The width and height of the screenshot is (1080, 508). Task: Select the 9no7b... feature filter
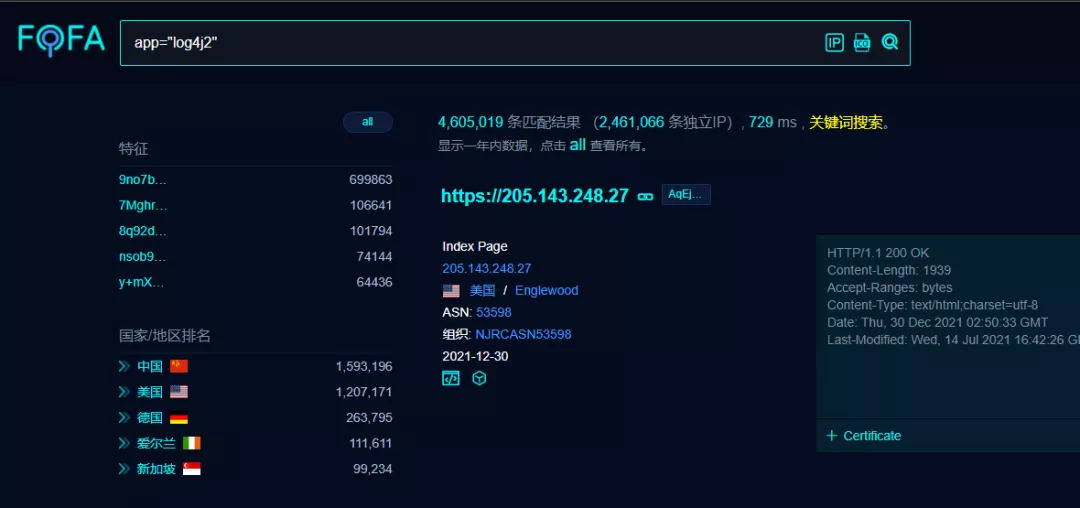tap(143, 180)
